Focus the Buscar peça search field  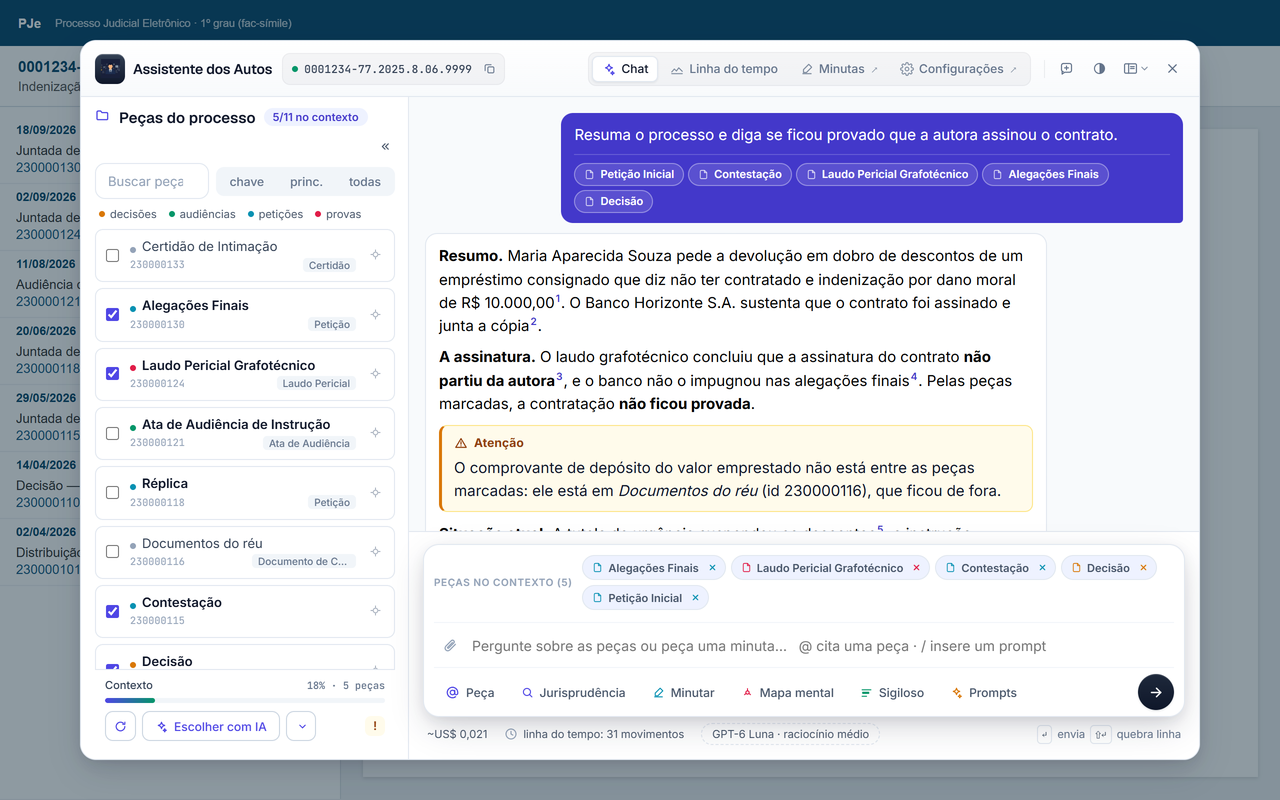point(152,181)
